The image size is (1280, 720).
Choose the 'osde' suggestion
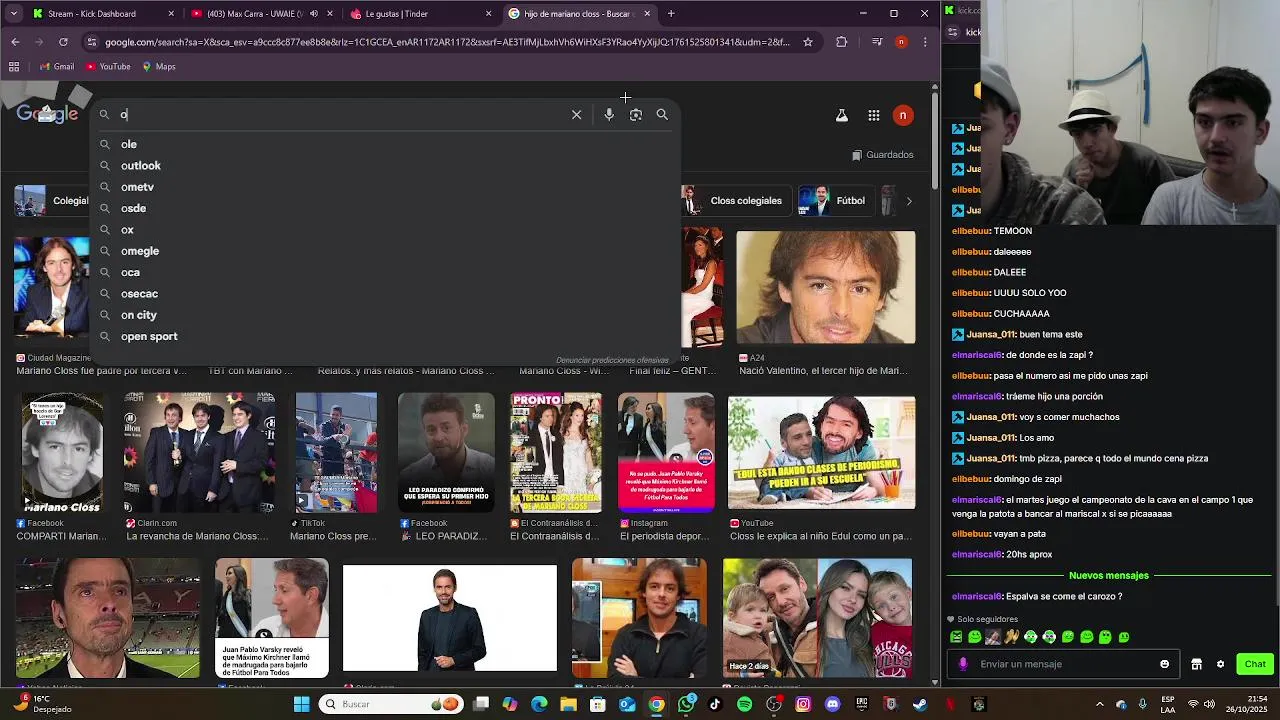coord(385,208)
